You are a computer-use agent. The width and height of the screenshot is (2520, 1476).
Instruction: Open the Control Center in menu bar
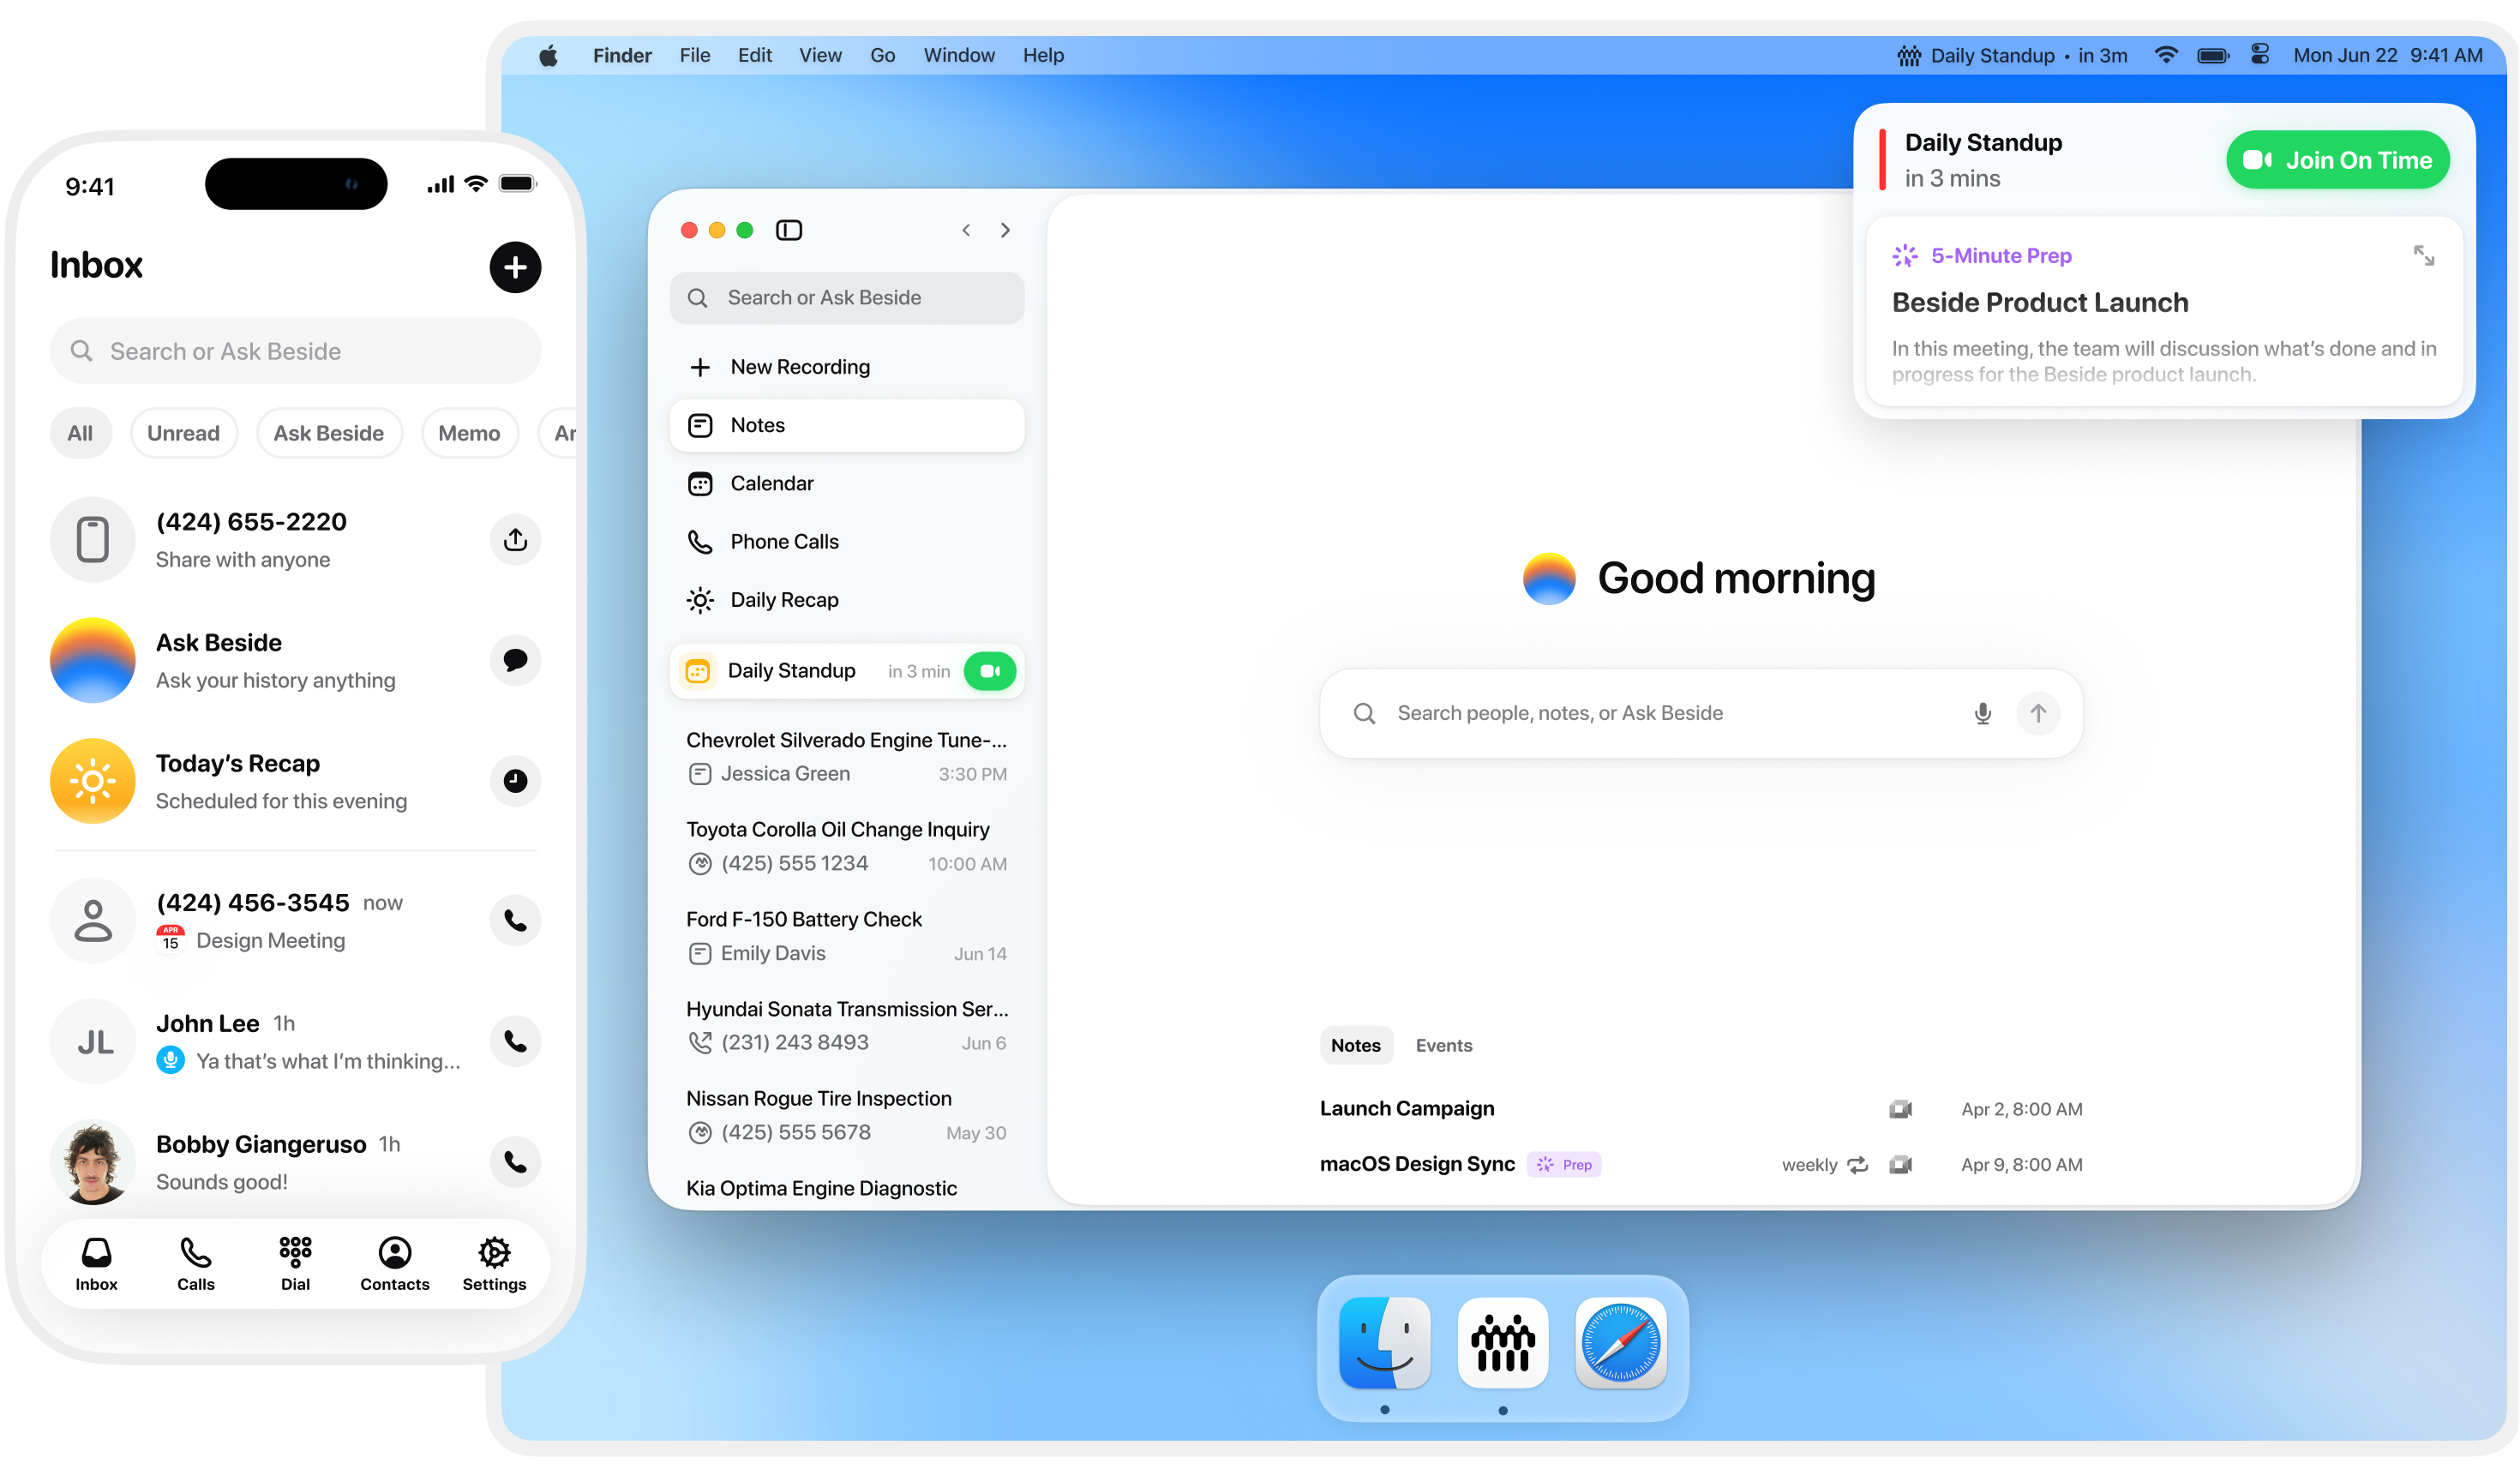coord(2259,55)
